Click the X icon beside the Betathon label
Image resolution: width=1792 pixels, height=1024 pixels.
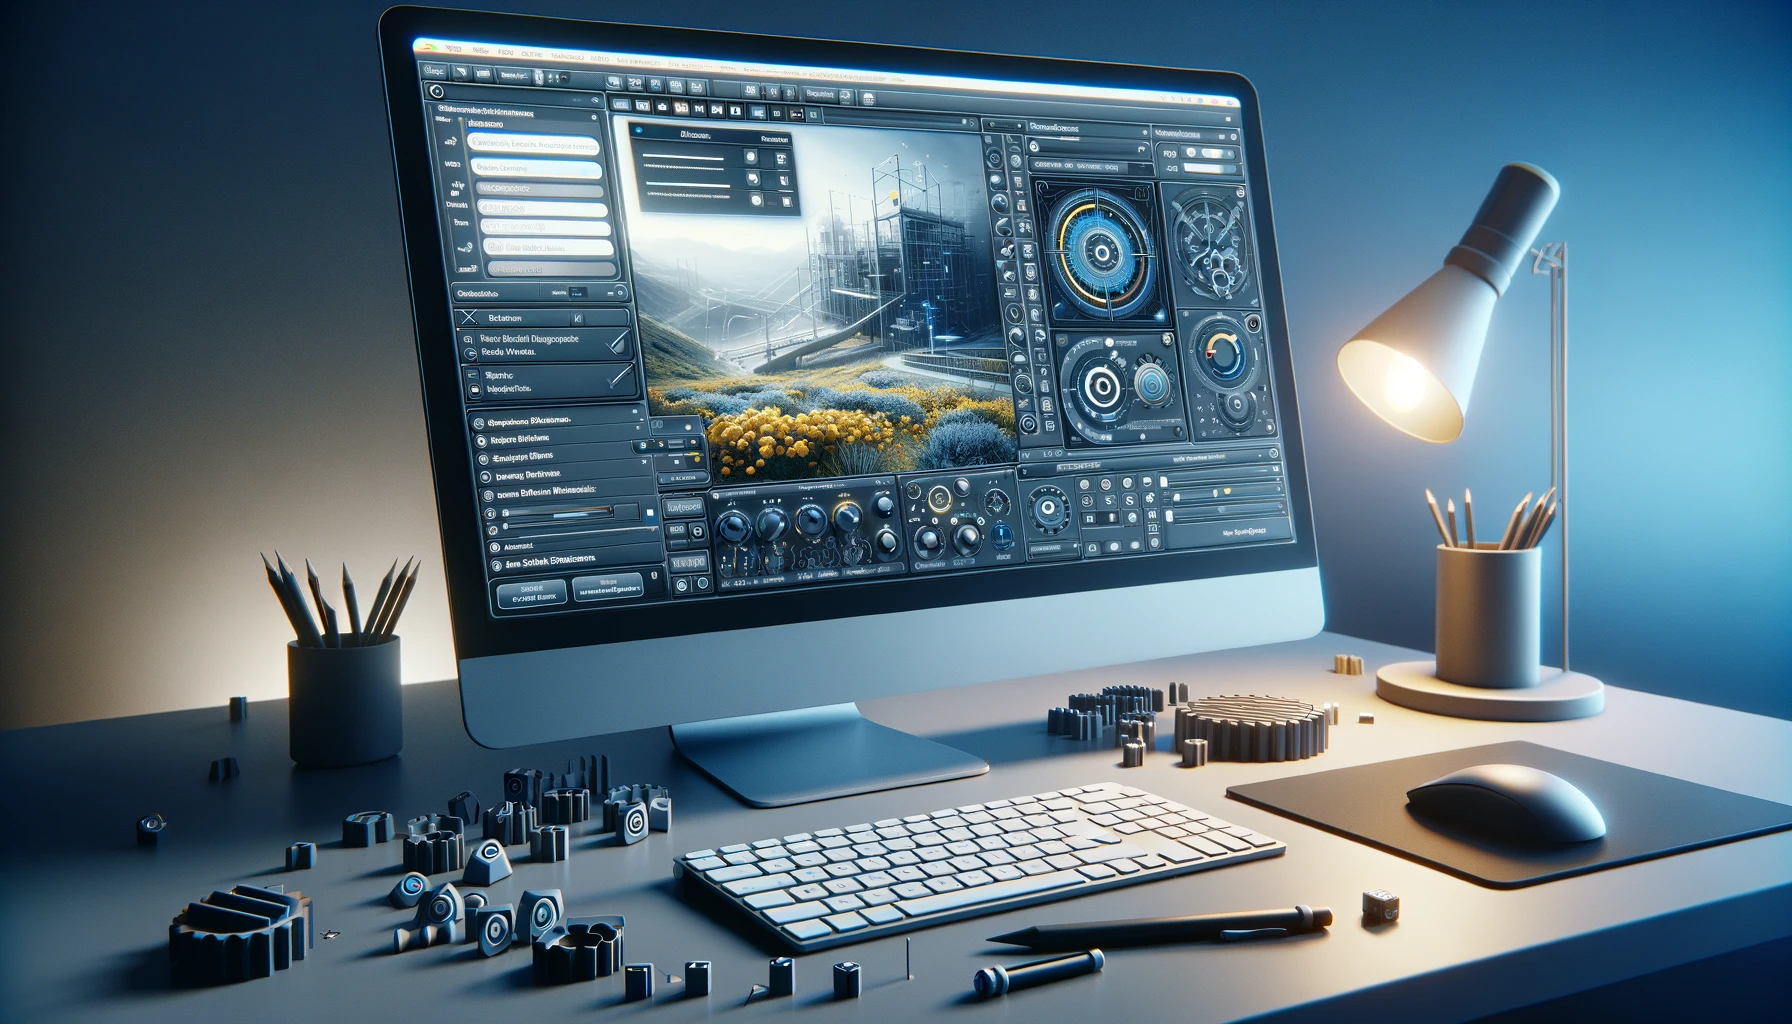[469, 317]
